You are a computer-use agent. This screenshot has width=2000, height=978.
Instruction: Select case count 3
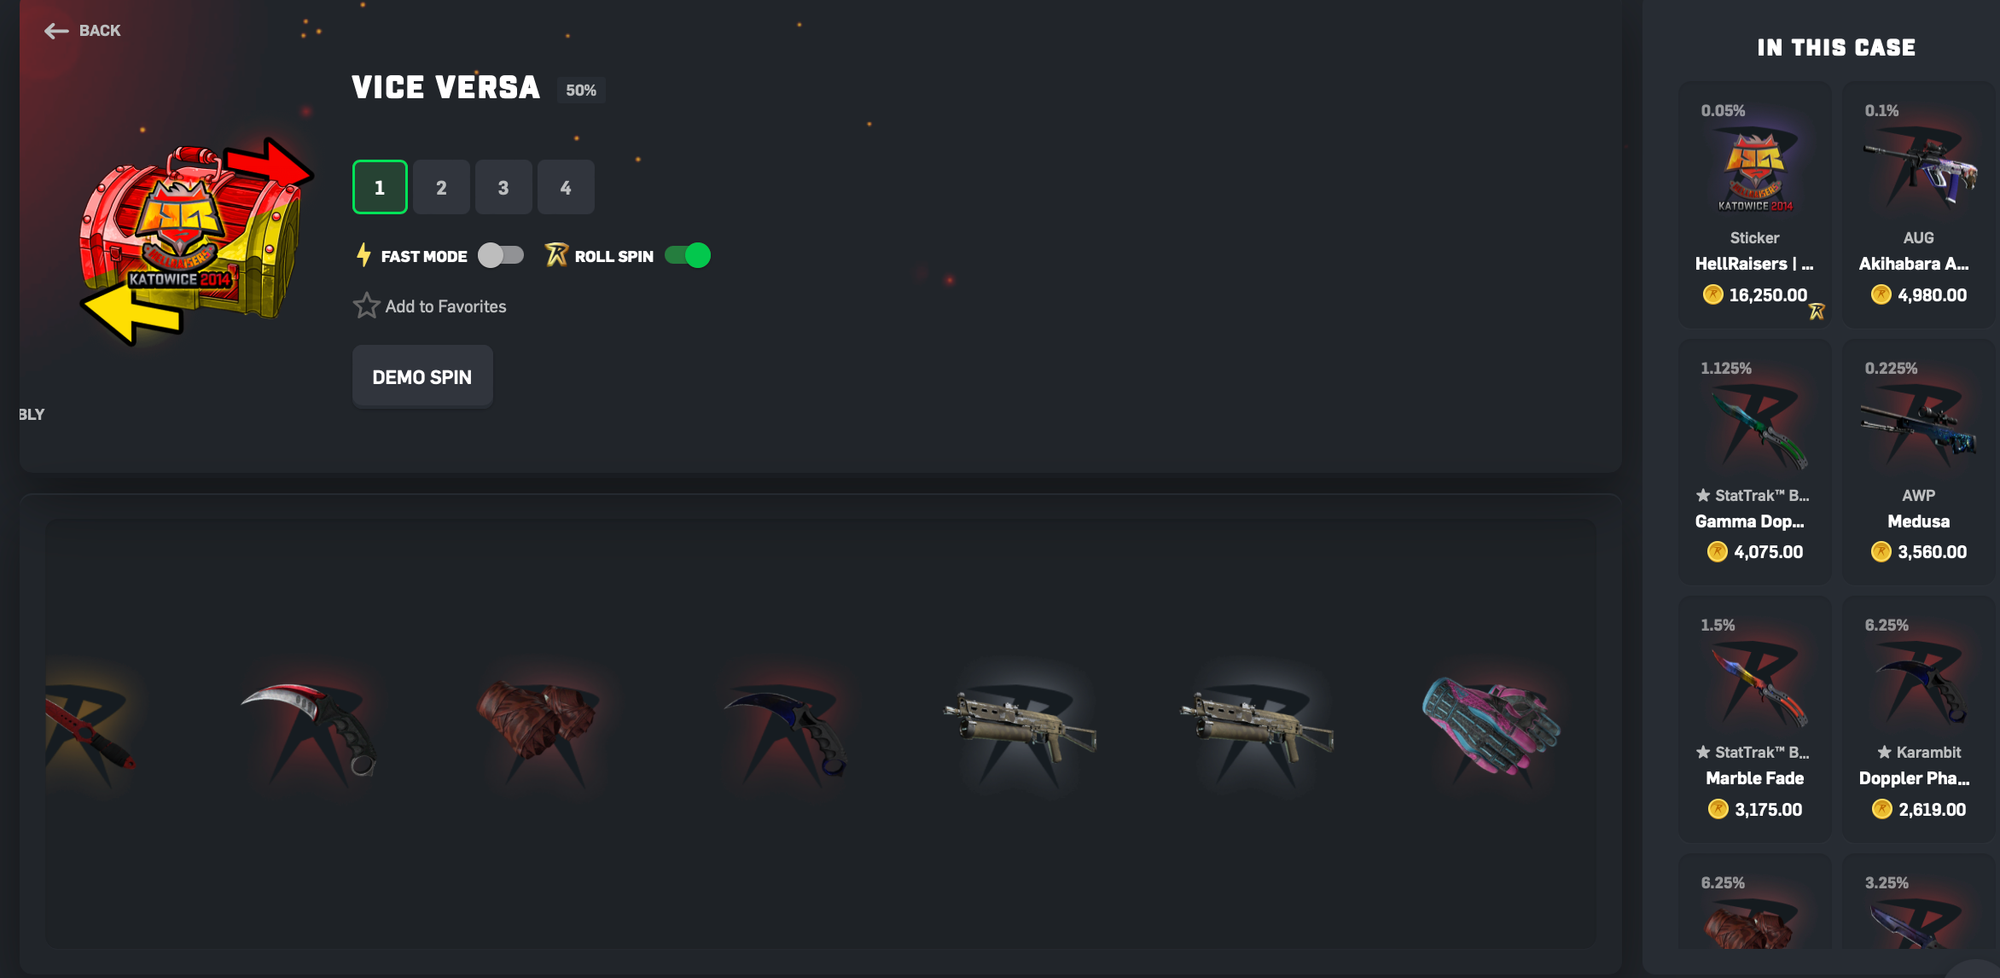[503, 187]
